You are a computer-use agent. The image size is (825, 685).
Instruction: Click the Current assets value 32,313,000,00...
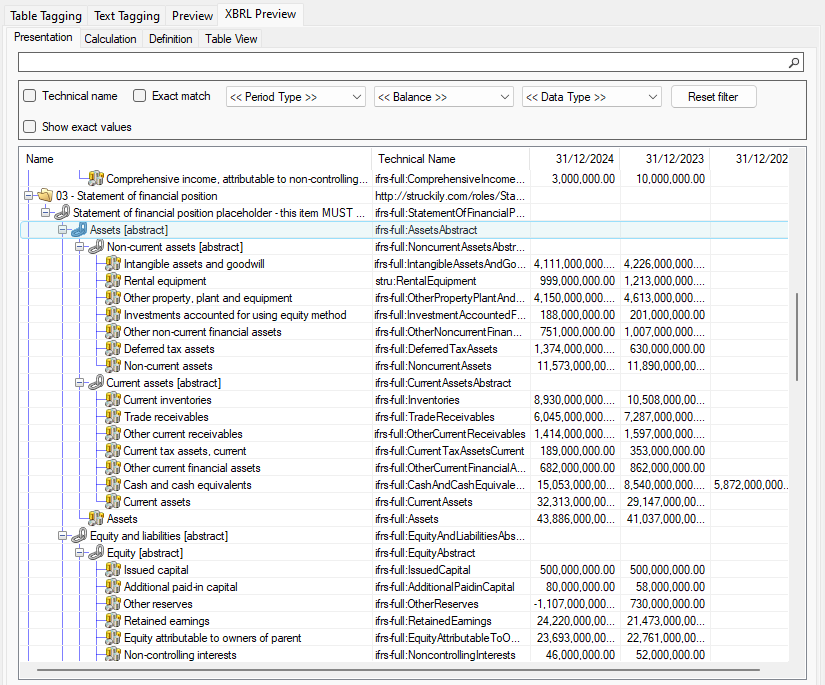tap(576, 502)
